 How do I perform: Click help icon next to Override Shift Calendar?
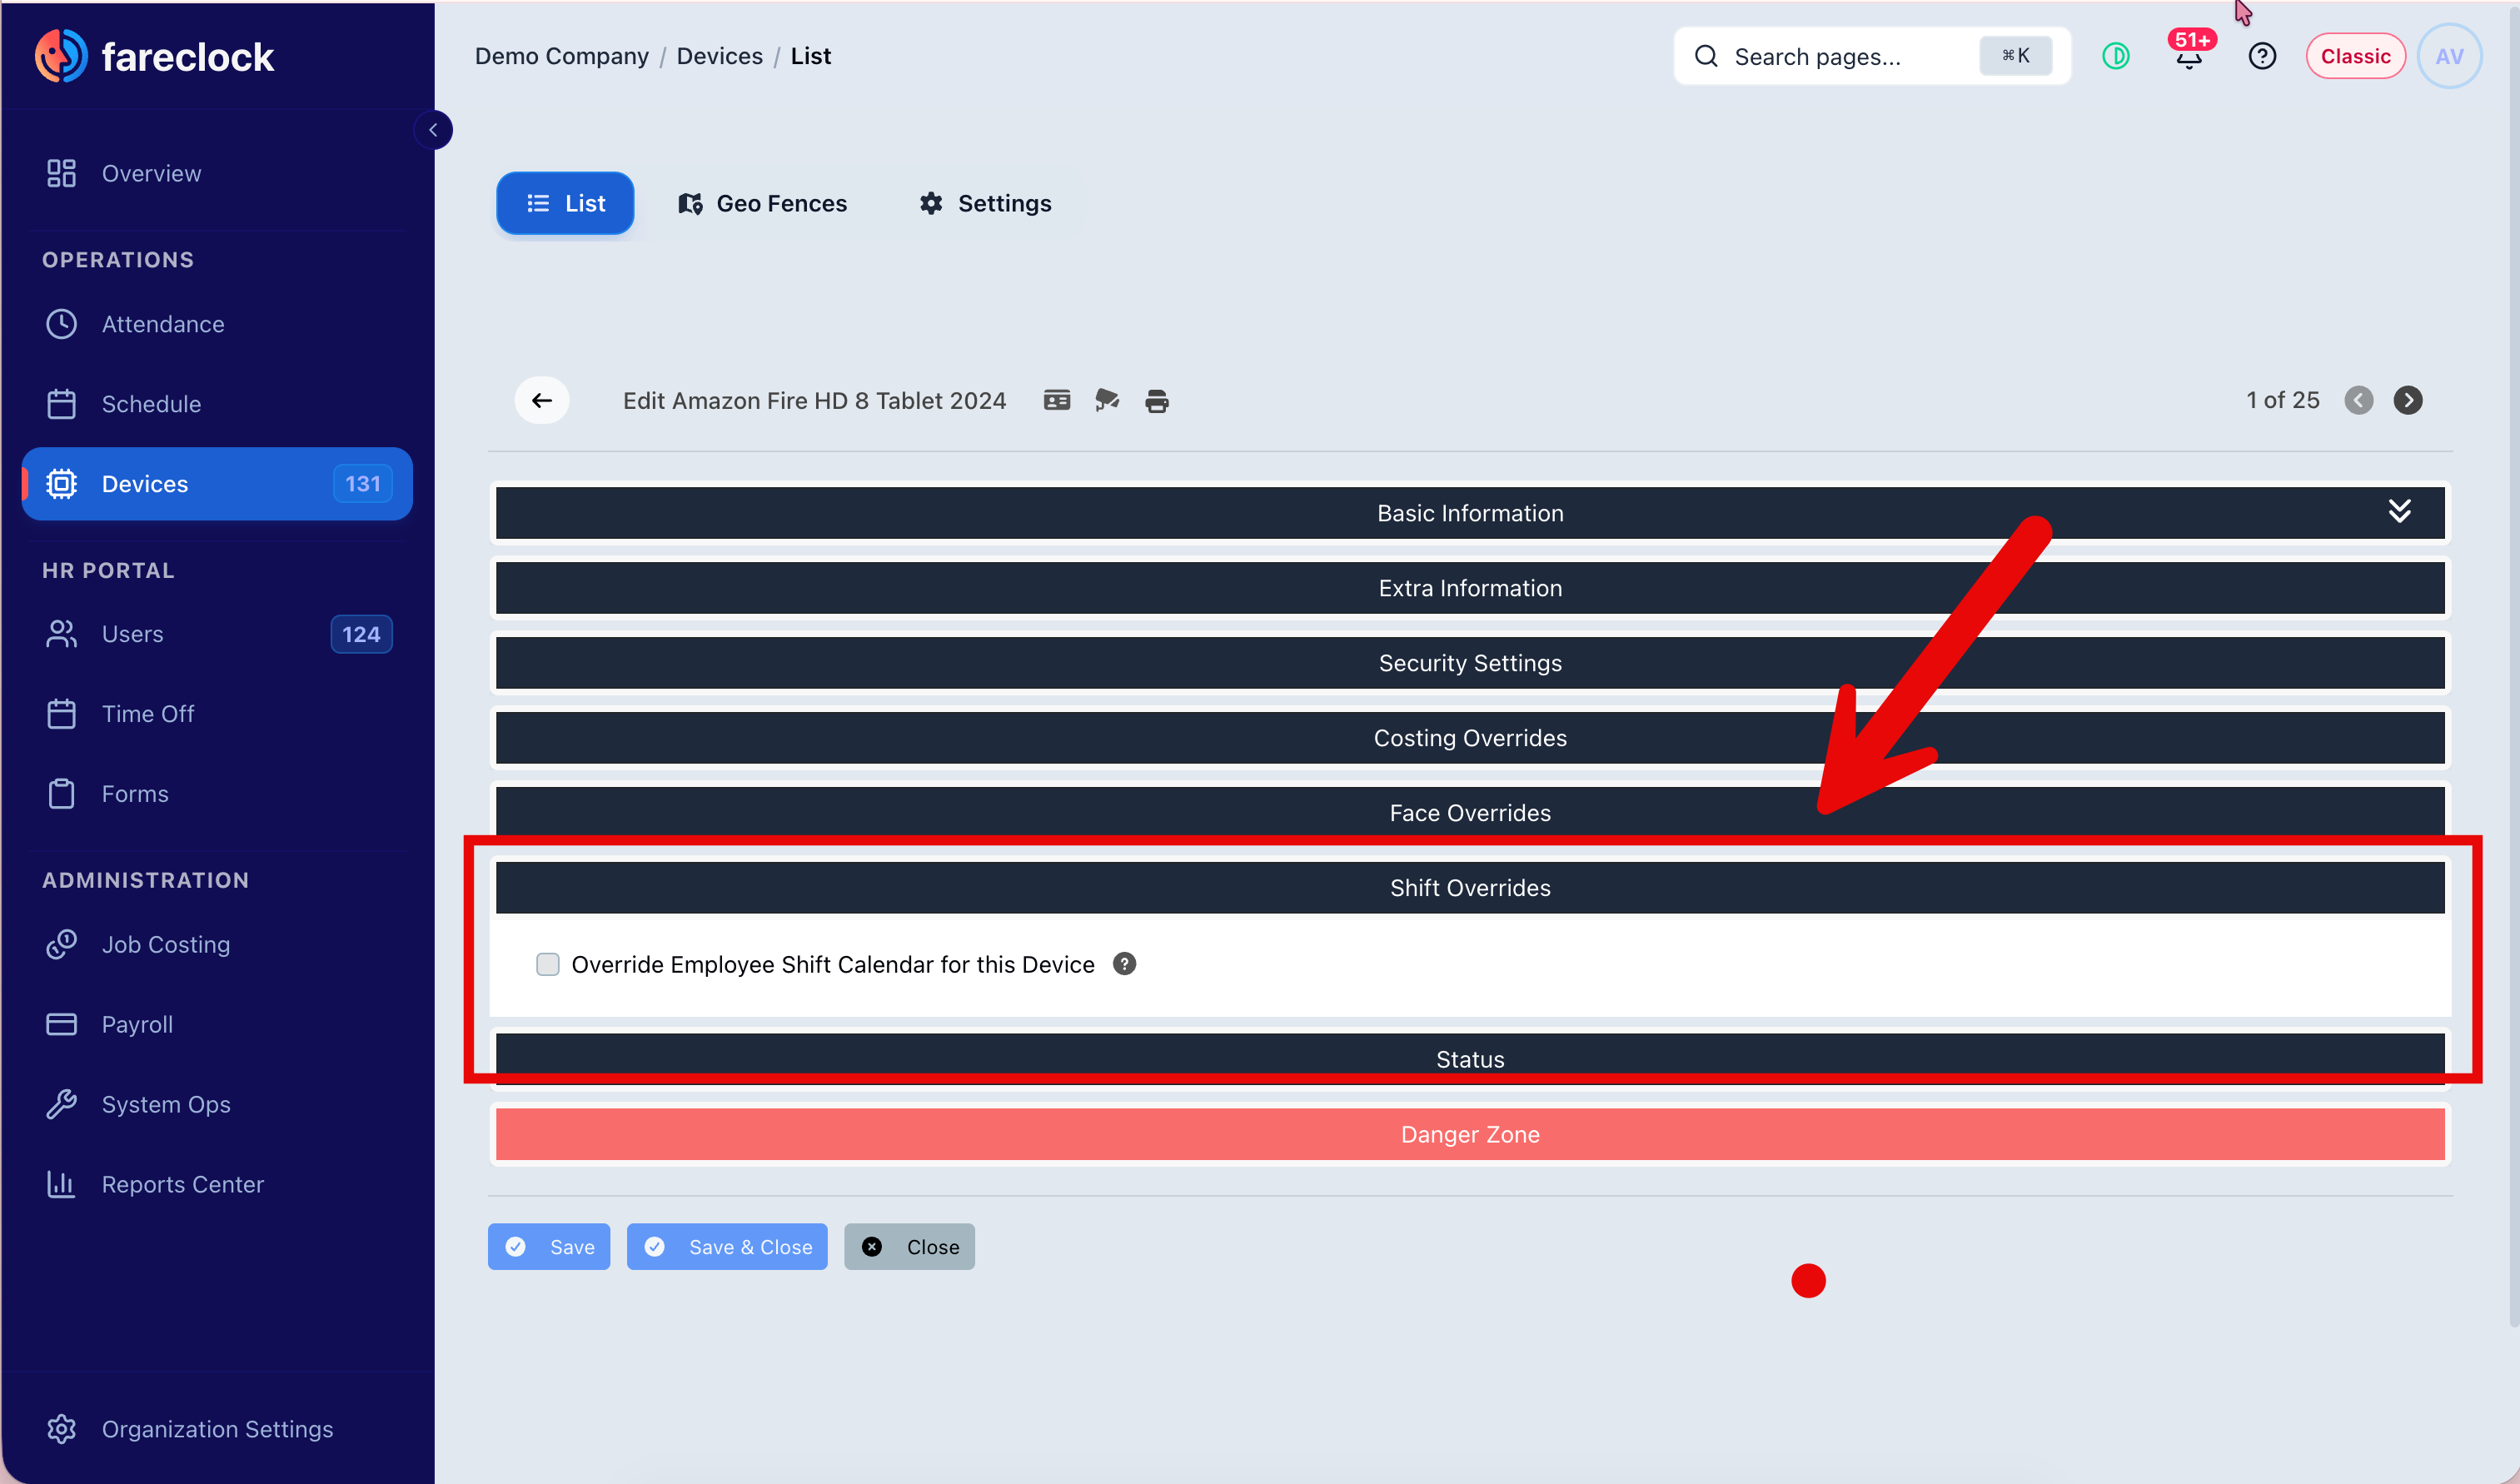[x=1125, y=964]
